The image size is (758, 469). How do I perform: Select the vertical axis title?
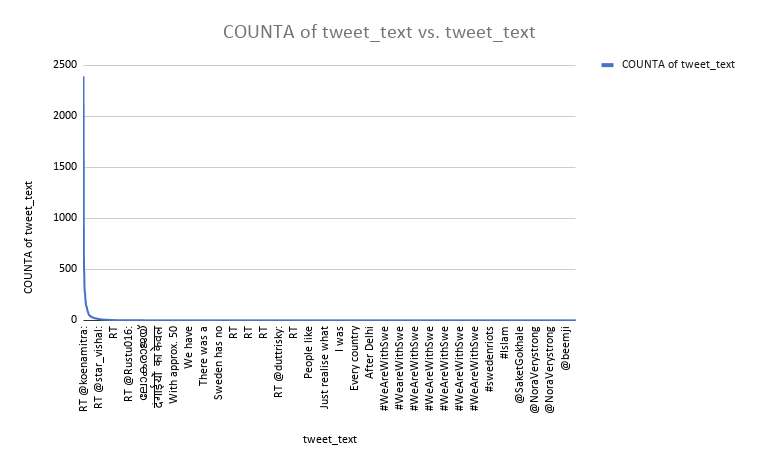[x=31, y=237]
